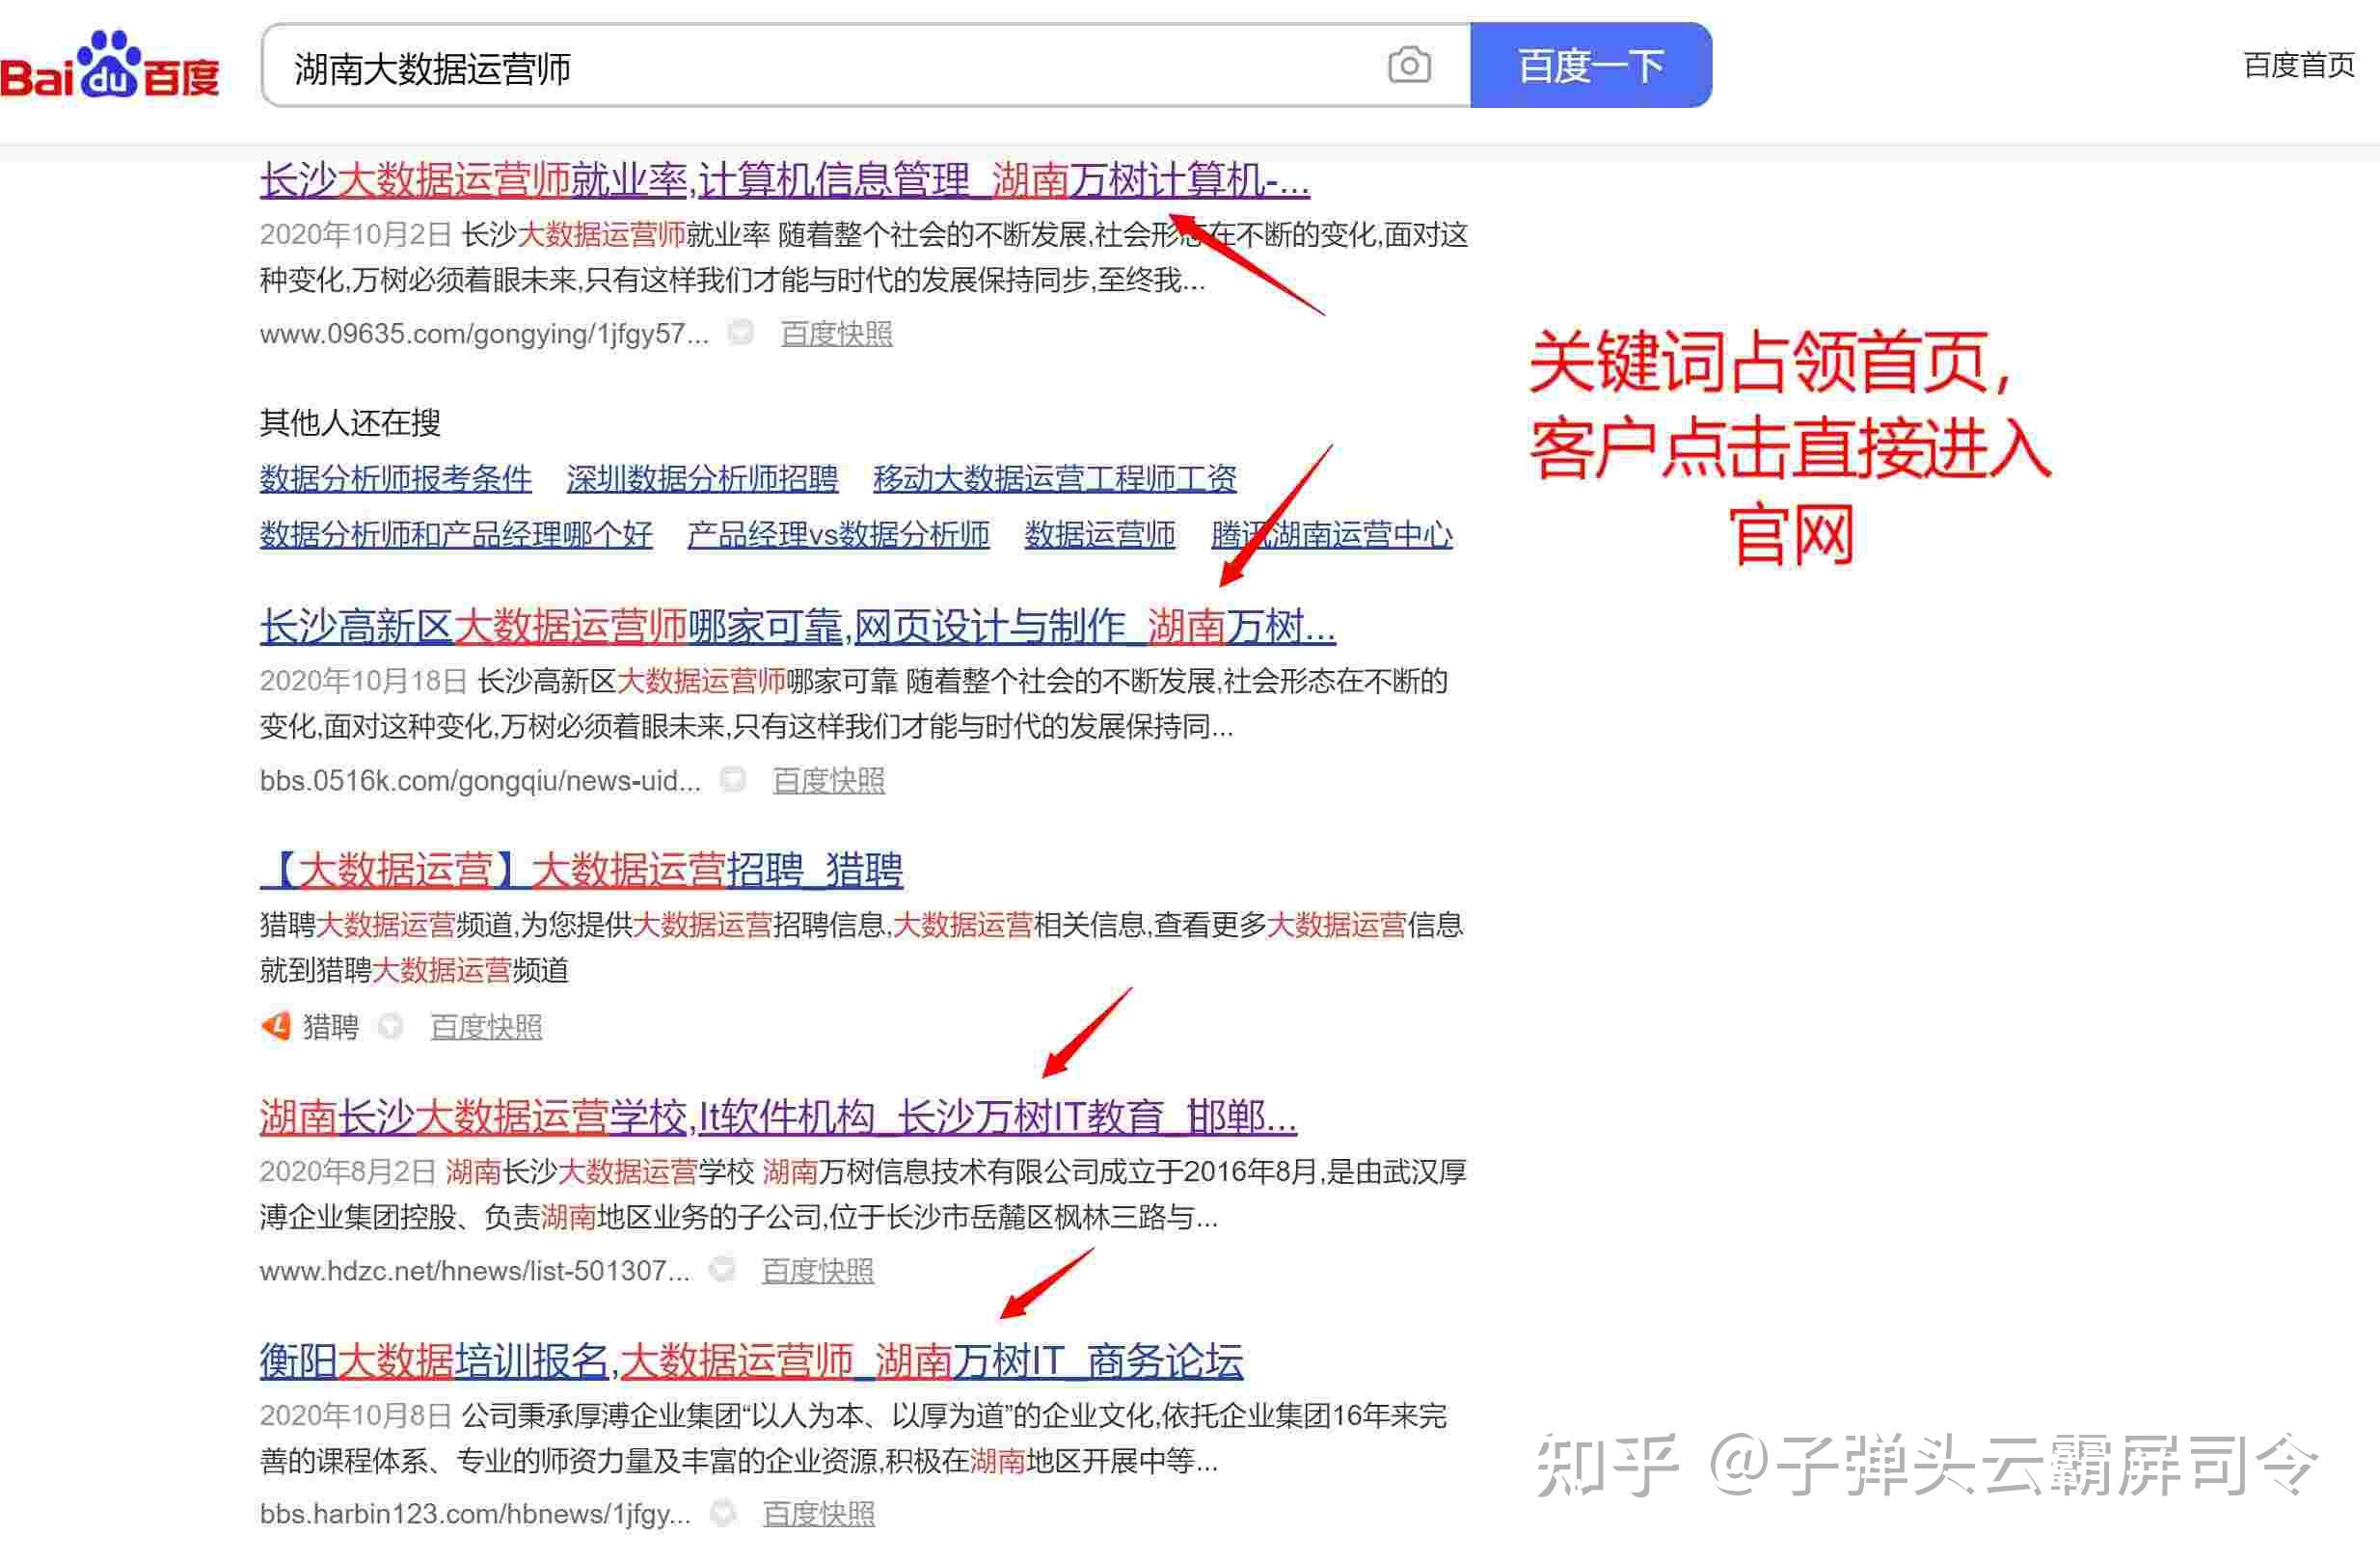Click related search 数据分析师报考条件
This screenshot has width=2380, height=1562.
pos(395,479)
